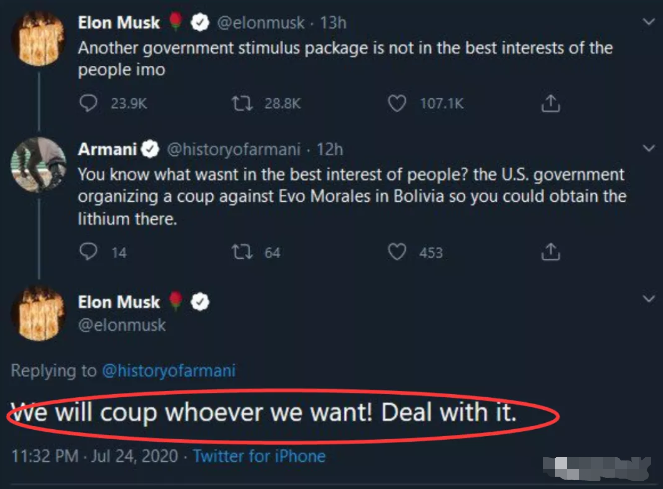
Task: Click the verified badge beside Armani
Action: coord(148,150)
